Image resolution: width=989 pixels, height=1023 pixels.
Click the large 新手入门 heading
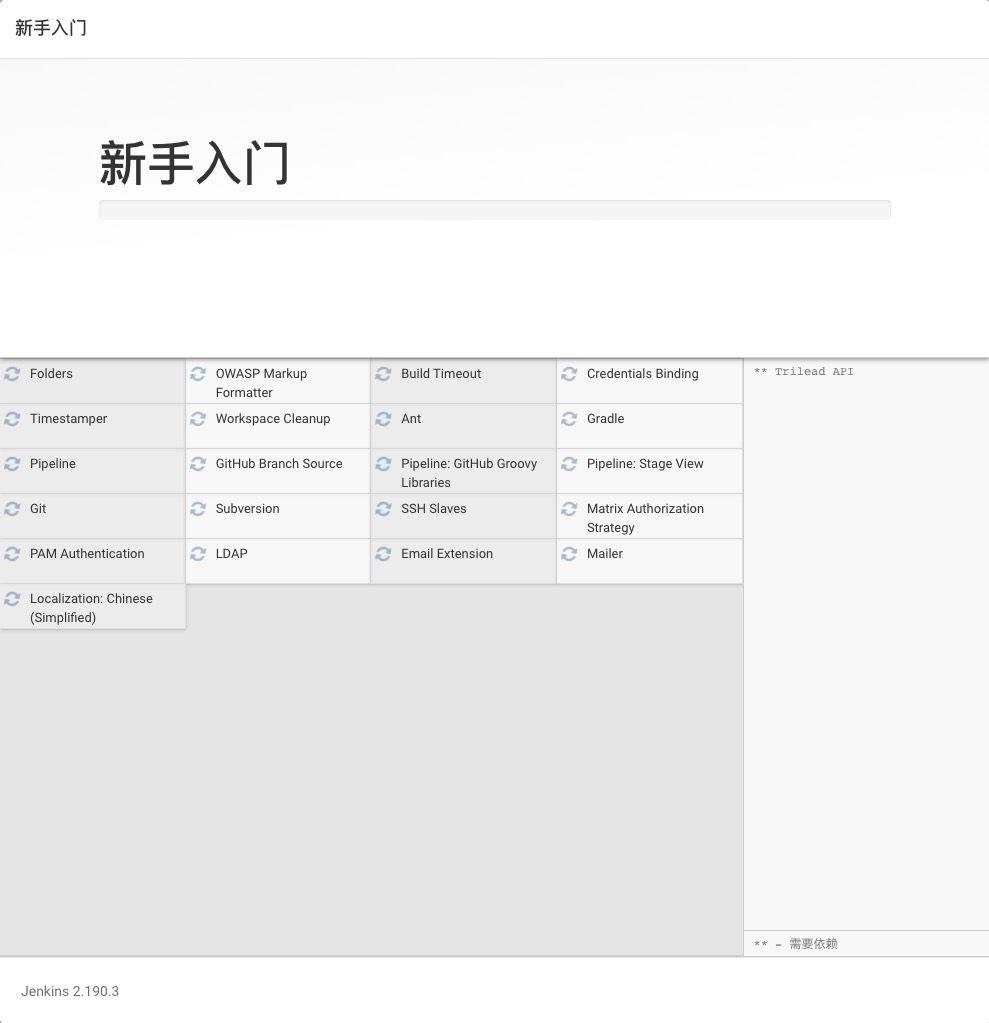[194, 163]
